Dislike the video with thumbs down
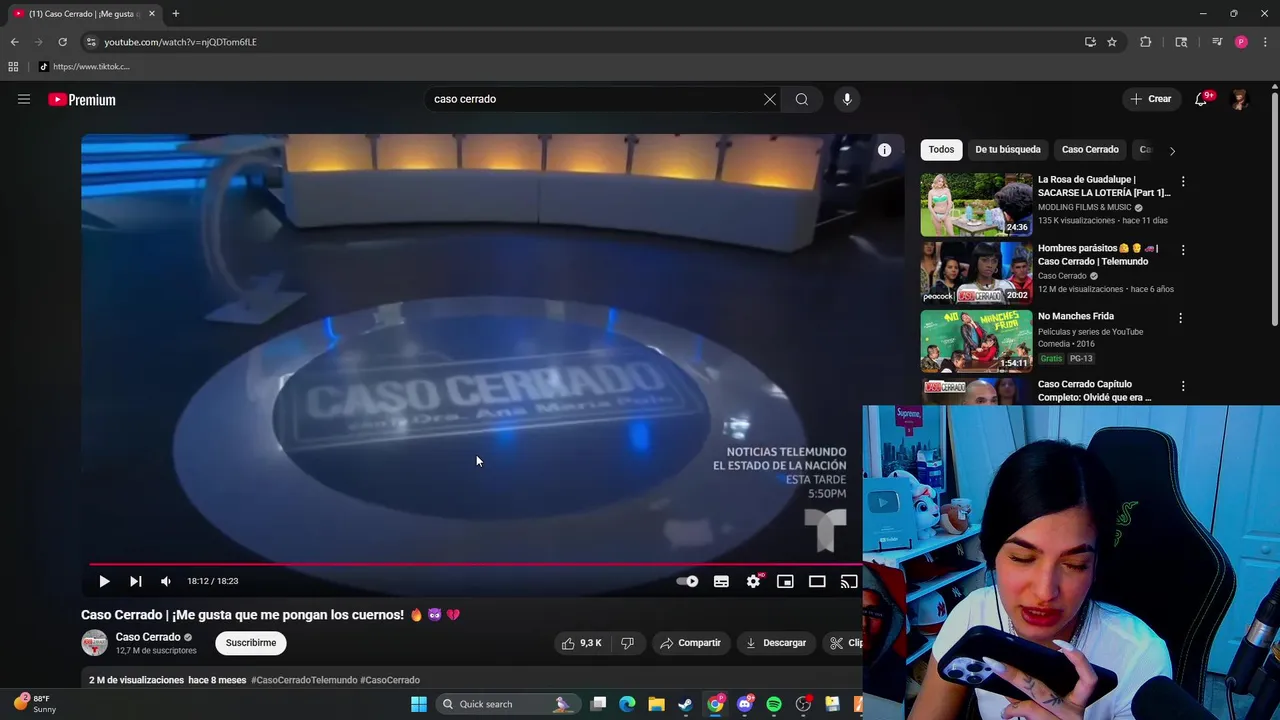 coord(627,643)
